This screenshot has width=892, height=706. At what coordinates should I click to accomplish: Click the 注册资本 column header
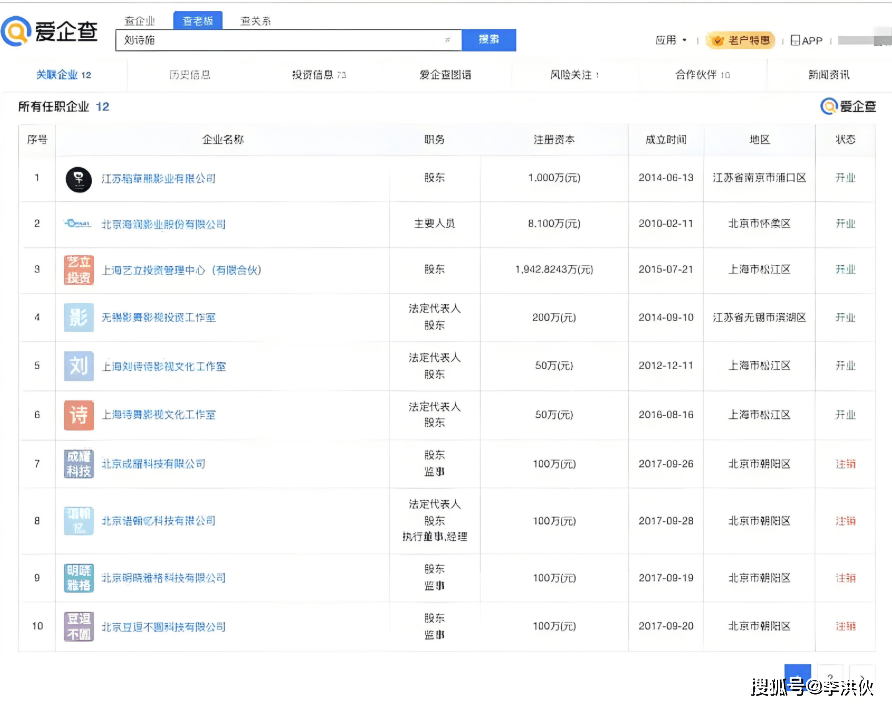pos(554,139)
